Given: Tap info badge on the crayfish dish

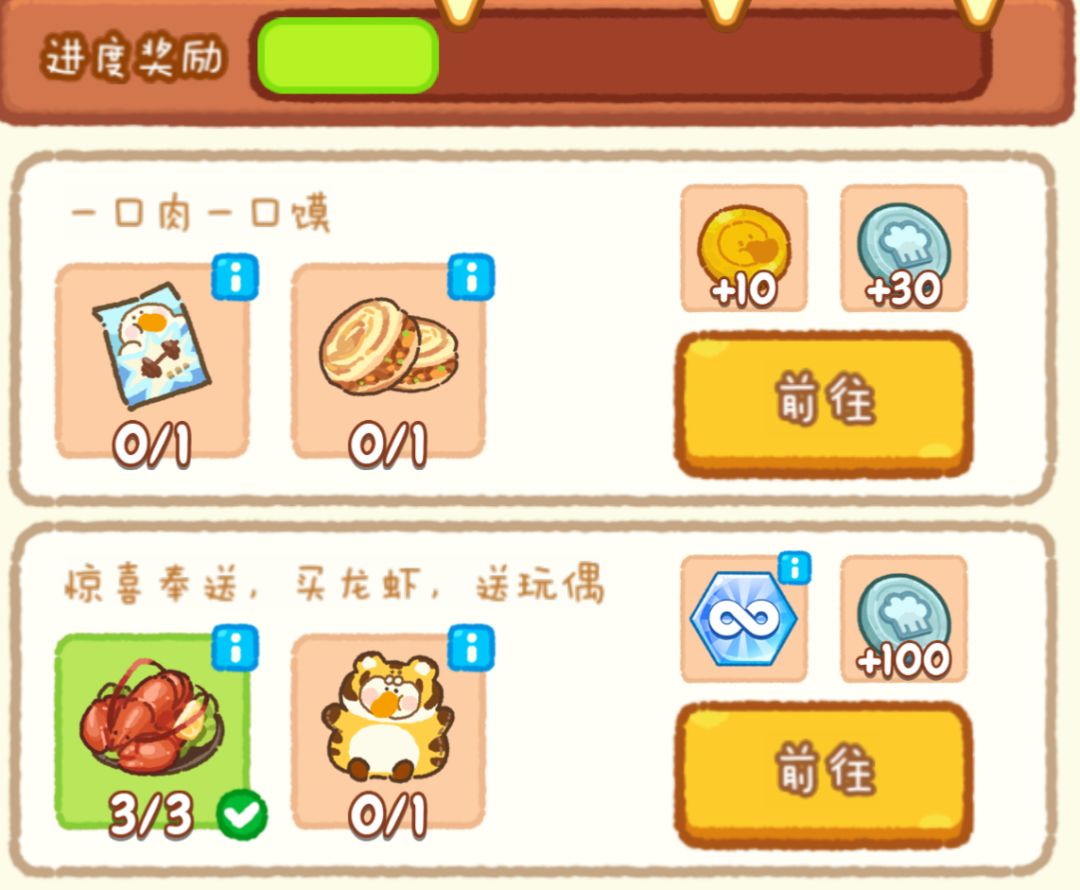Looking at the screenshot, I should [x=235, y=648].
